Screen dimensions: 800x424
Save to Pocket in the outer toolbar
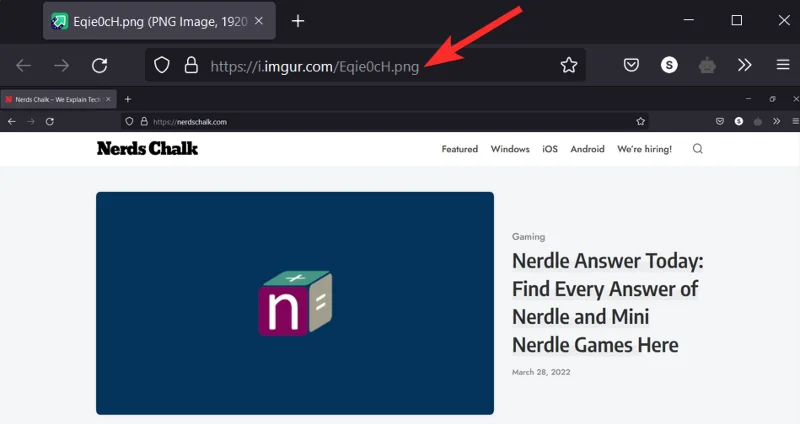click(x=631, y=65)
